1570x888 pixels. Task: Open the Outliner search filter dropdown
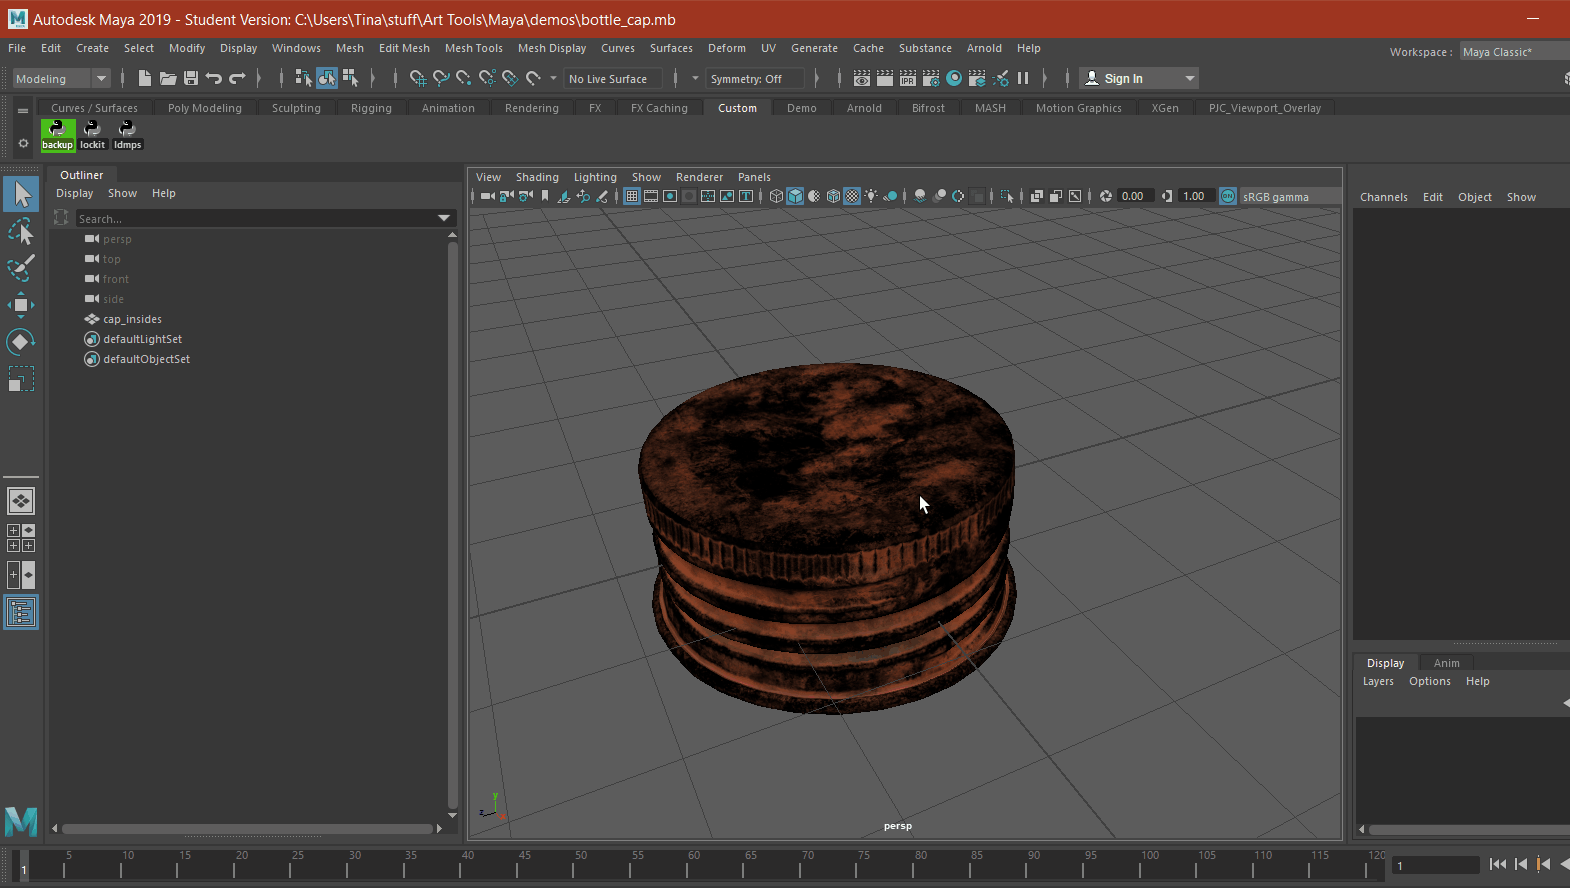coord(444,218)
